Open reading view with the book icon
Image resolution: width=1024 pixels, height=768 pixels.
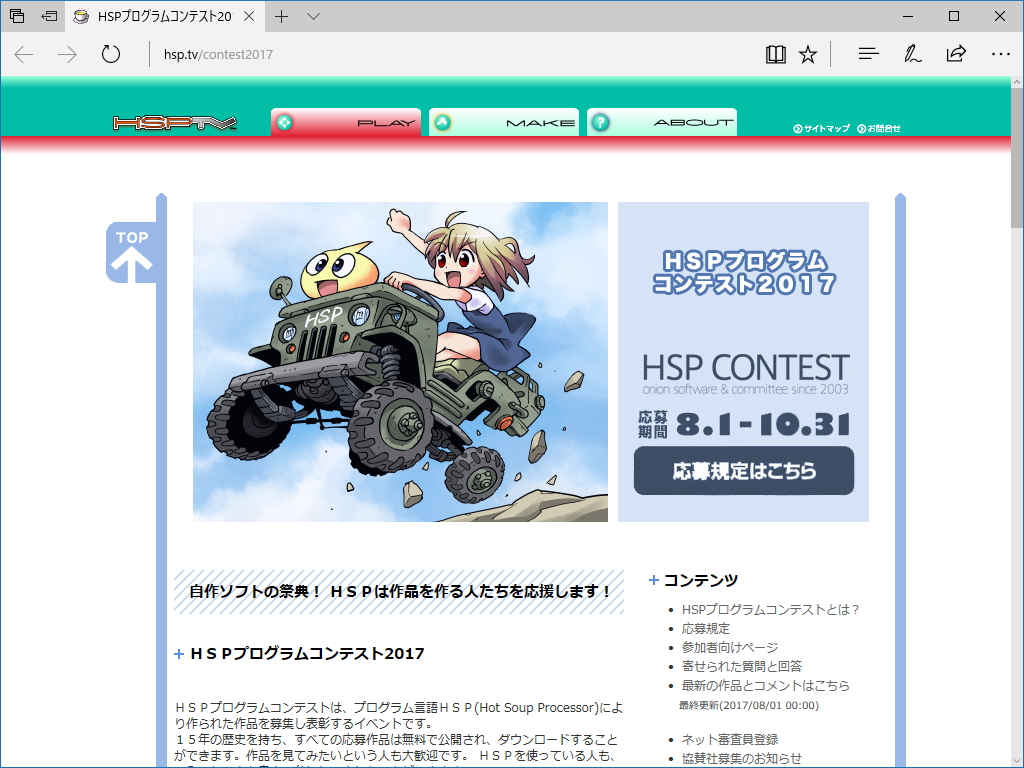[775, 55]
